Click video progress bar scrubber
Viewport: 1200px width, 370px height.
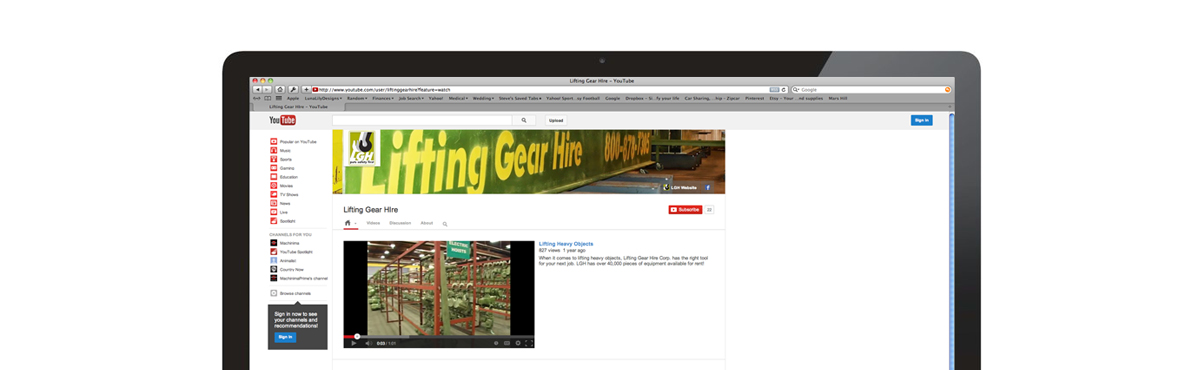coord(357,336)
